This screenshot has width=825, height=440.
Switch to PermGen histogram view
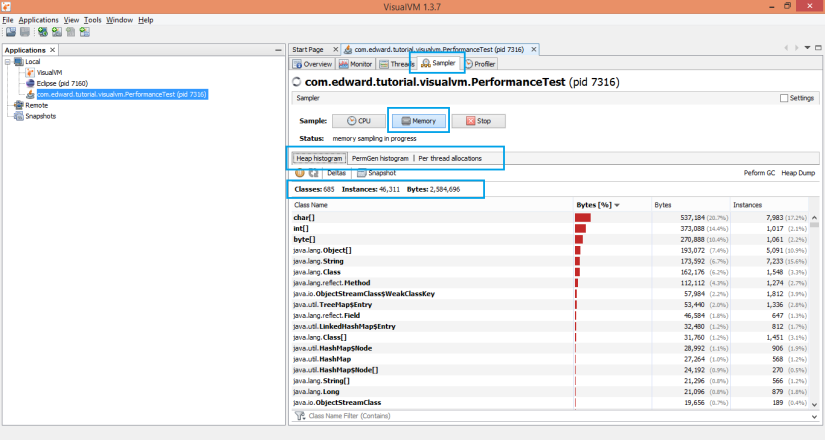click(380, 158)
